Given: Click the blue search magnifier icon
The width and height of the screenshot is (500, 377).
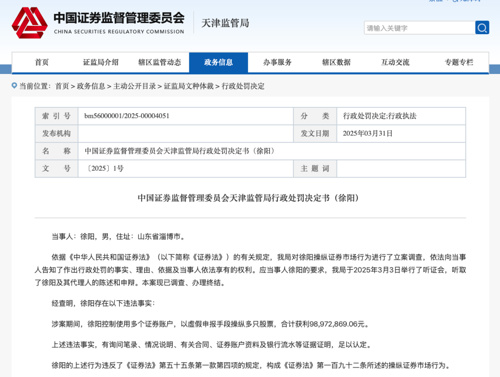Looking at the screenshot, I should pyautogui.click(x=482, y=28).
